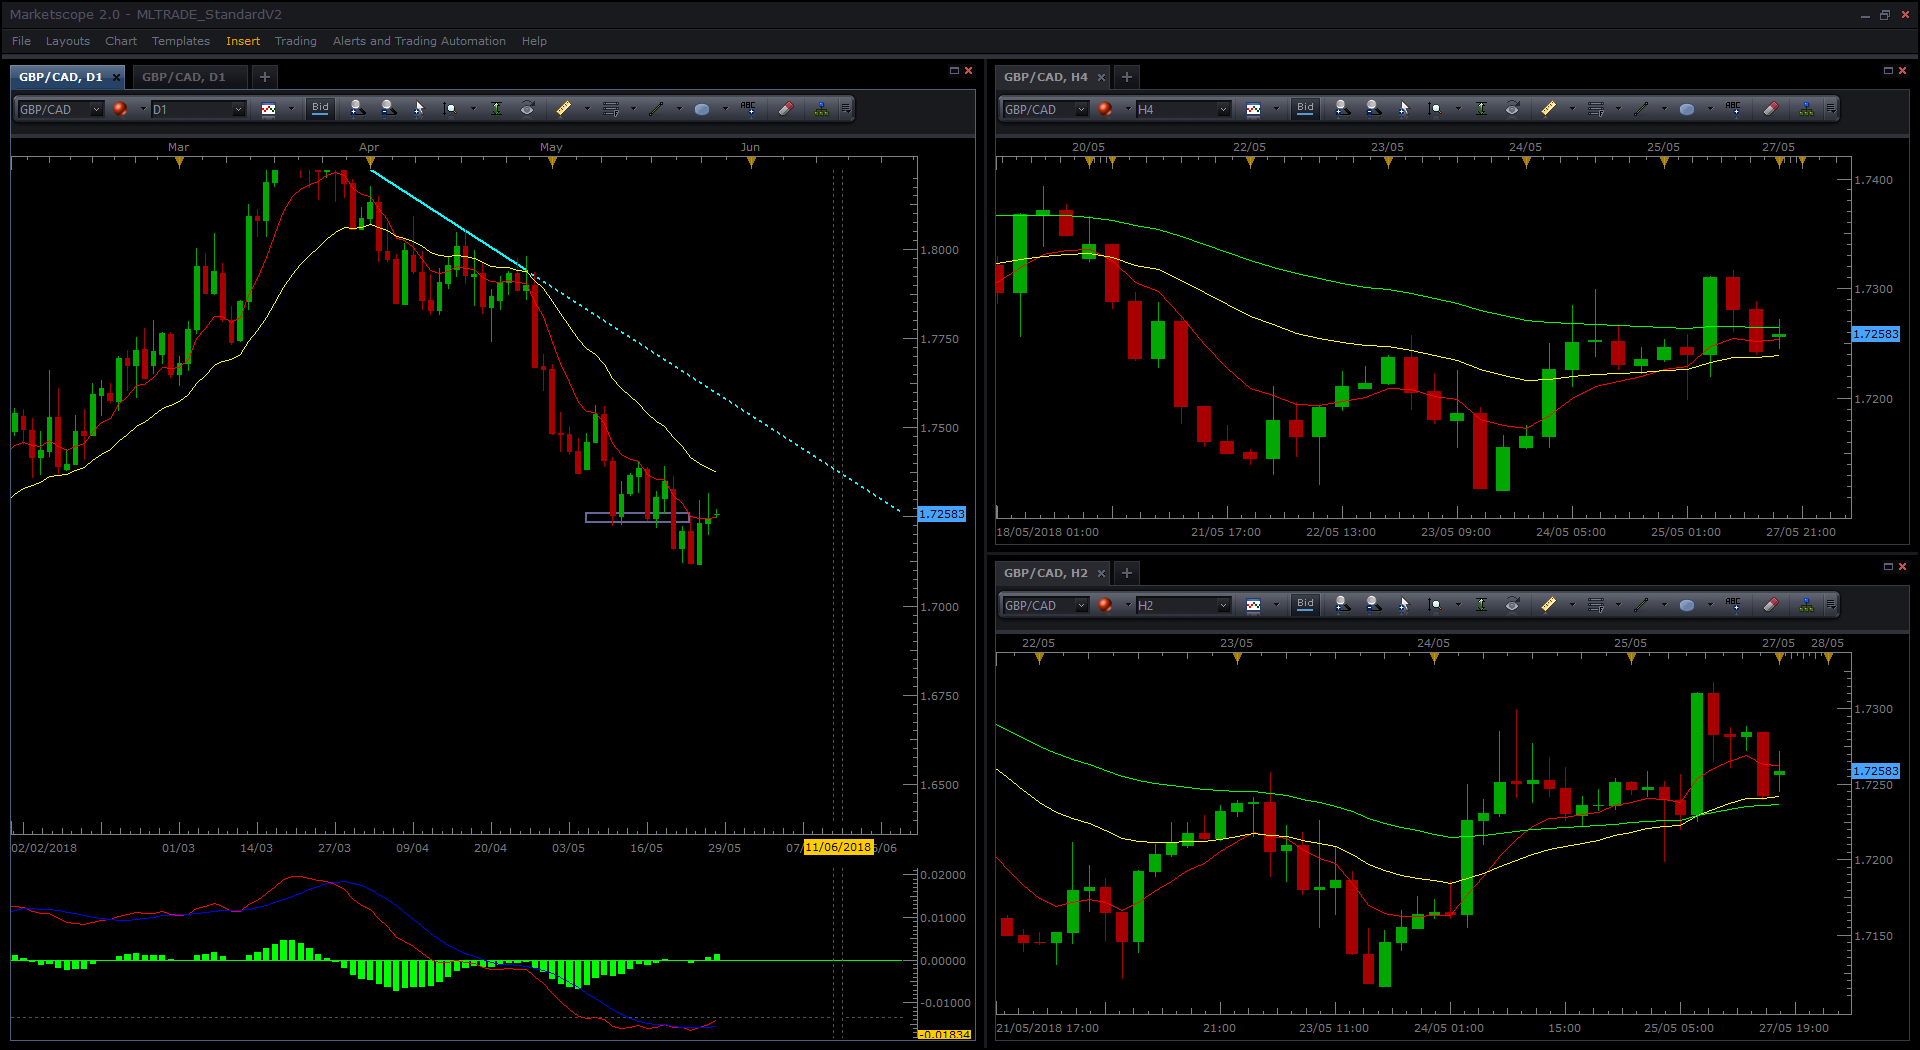
Task: Select the cursor pointer tool in H4 toolbar
Action: (x=1404, y=109)
